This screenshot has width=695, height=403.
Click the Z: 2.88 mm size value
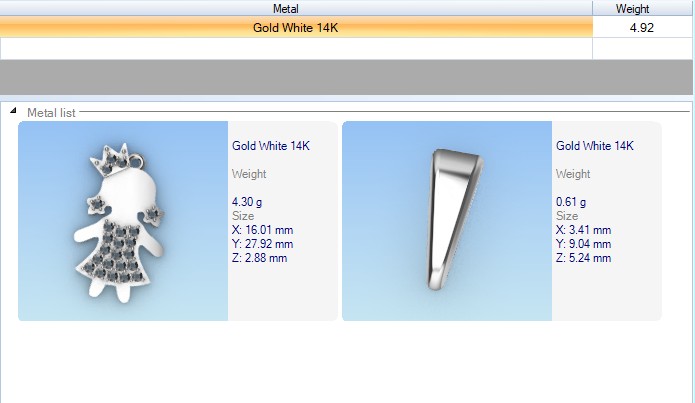click(259, 257)
